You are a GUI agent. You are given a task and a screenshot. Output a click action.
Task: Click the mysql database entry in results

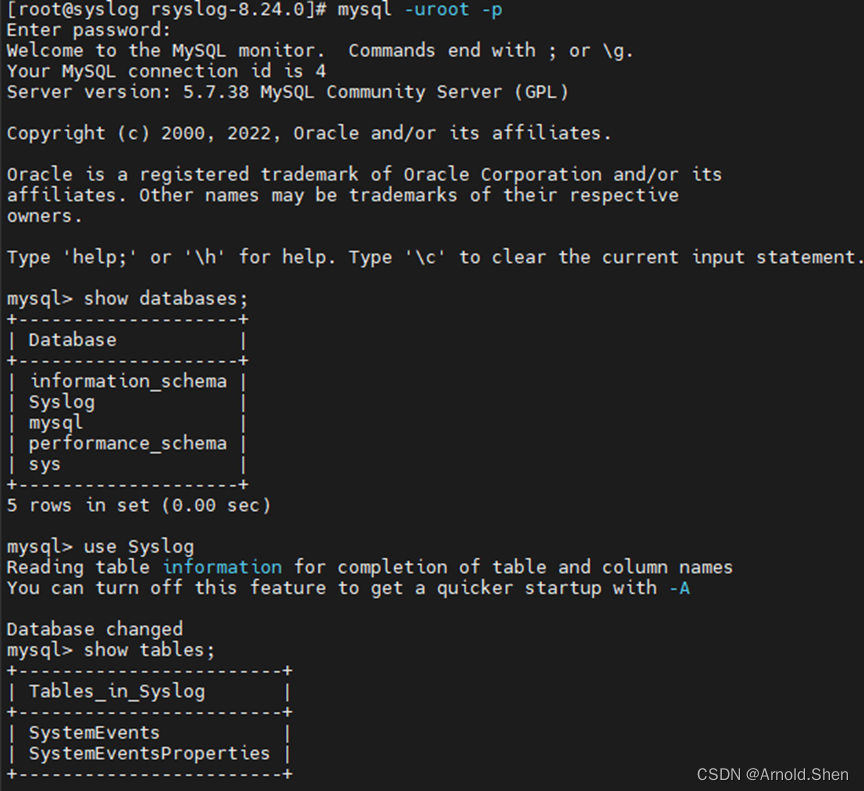click(x=56, y=423)
